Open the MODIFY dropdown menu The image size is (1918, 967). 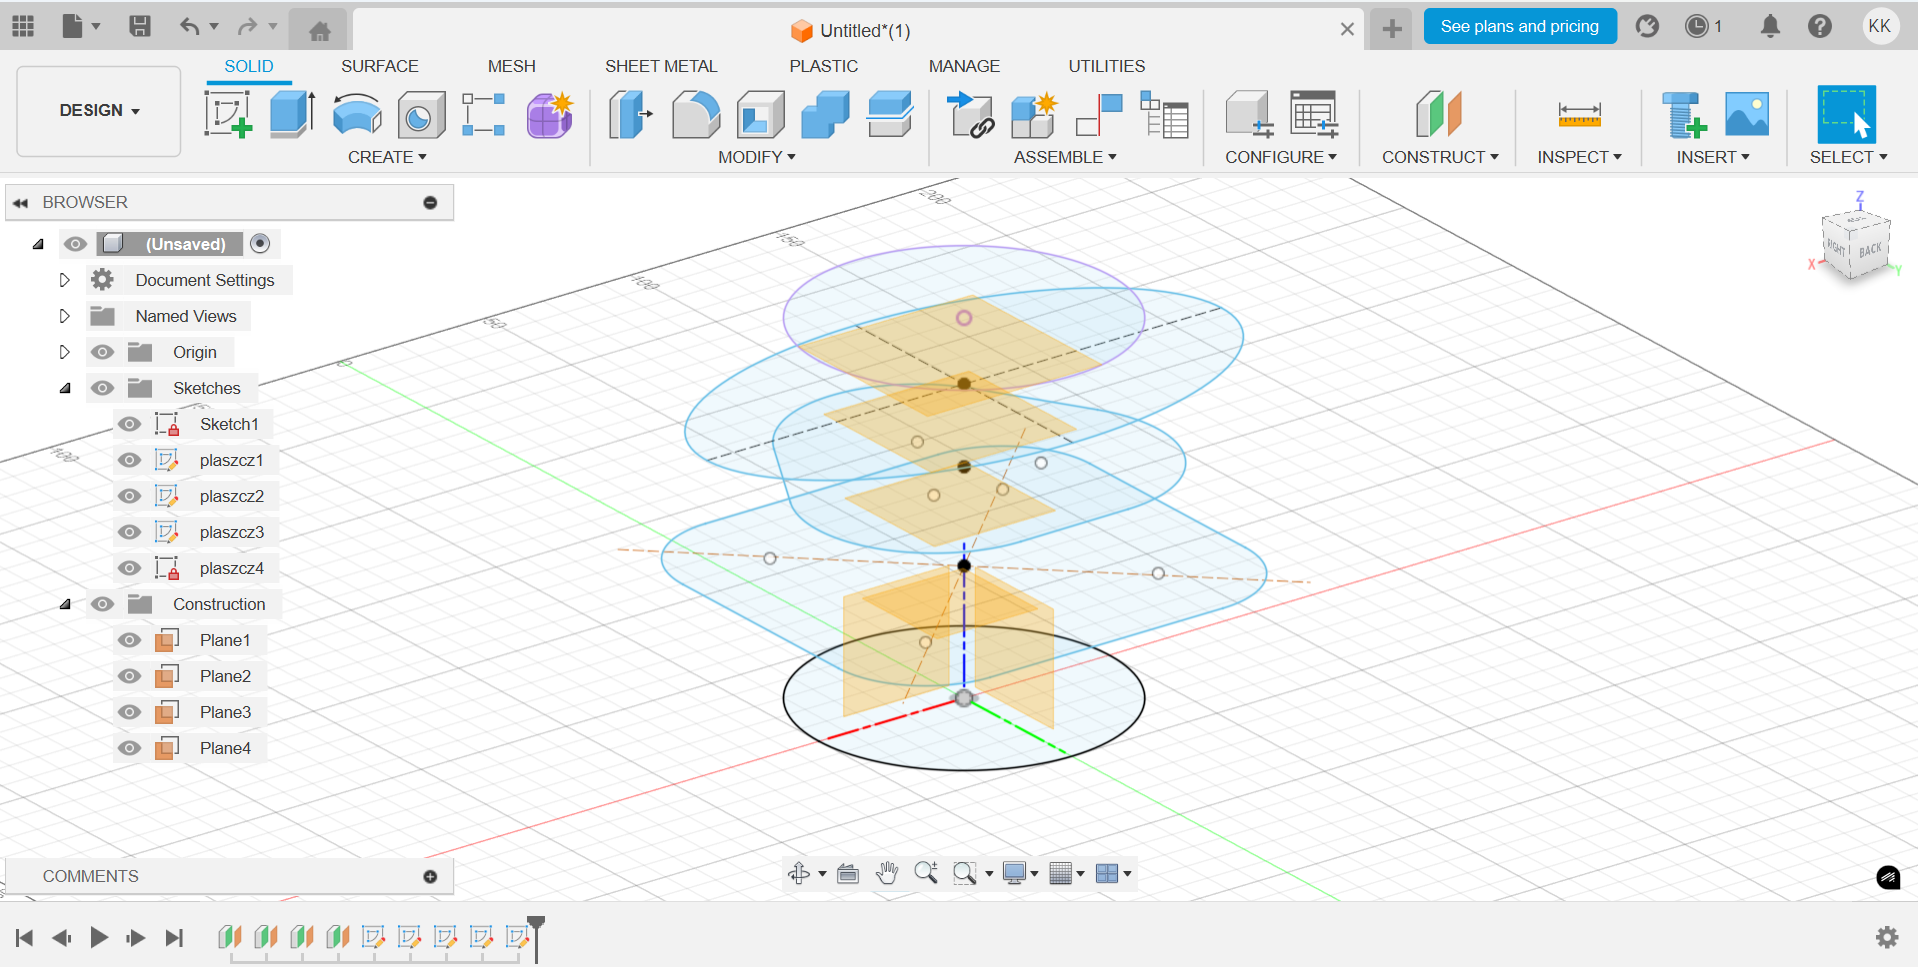(x=756, y=157)
